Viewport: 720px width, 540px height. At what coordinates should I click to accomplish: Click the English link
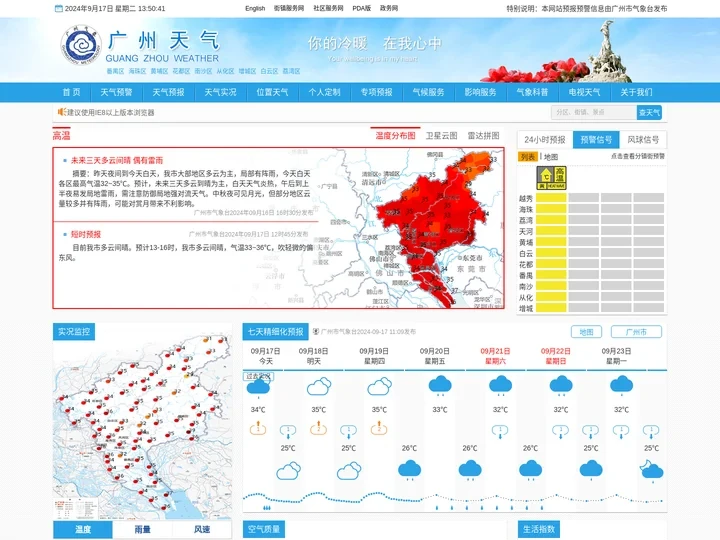255,8
